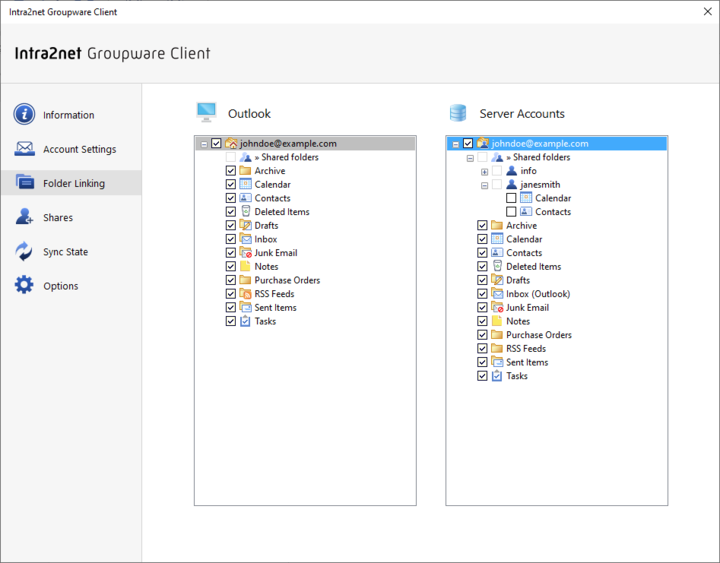Screen dimensions: 720x563
Task: Select Outlook Sent Items folder label
Action: 276,307
